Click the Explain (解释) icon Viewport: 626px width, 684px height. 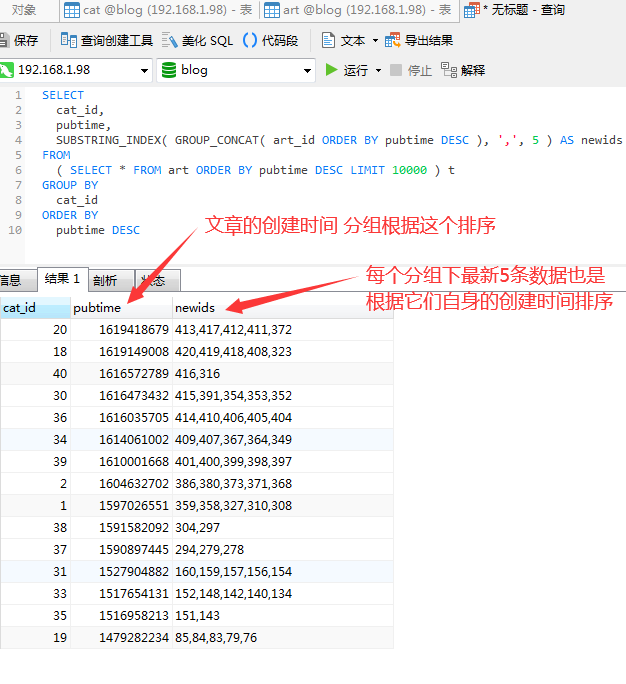[448, 70]
